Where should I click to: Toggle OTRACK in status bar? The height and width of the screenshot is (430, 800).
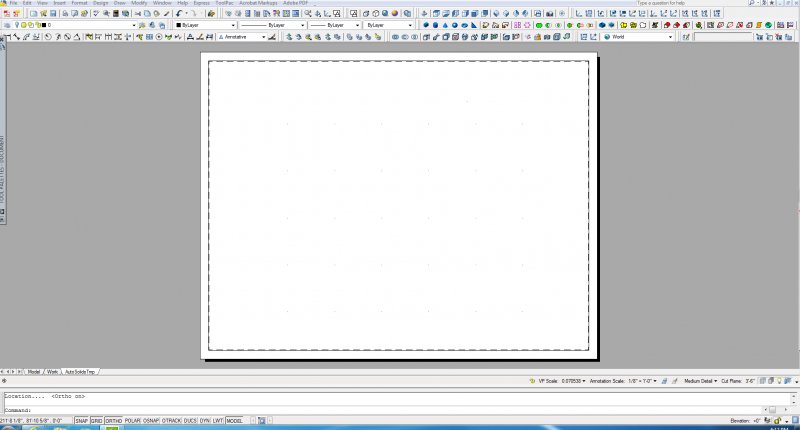pyautogui.click(x=171, y=421)
